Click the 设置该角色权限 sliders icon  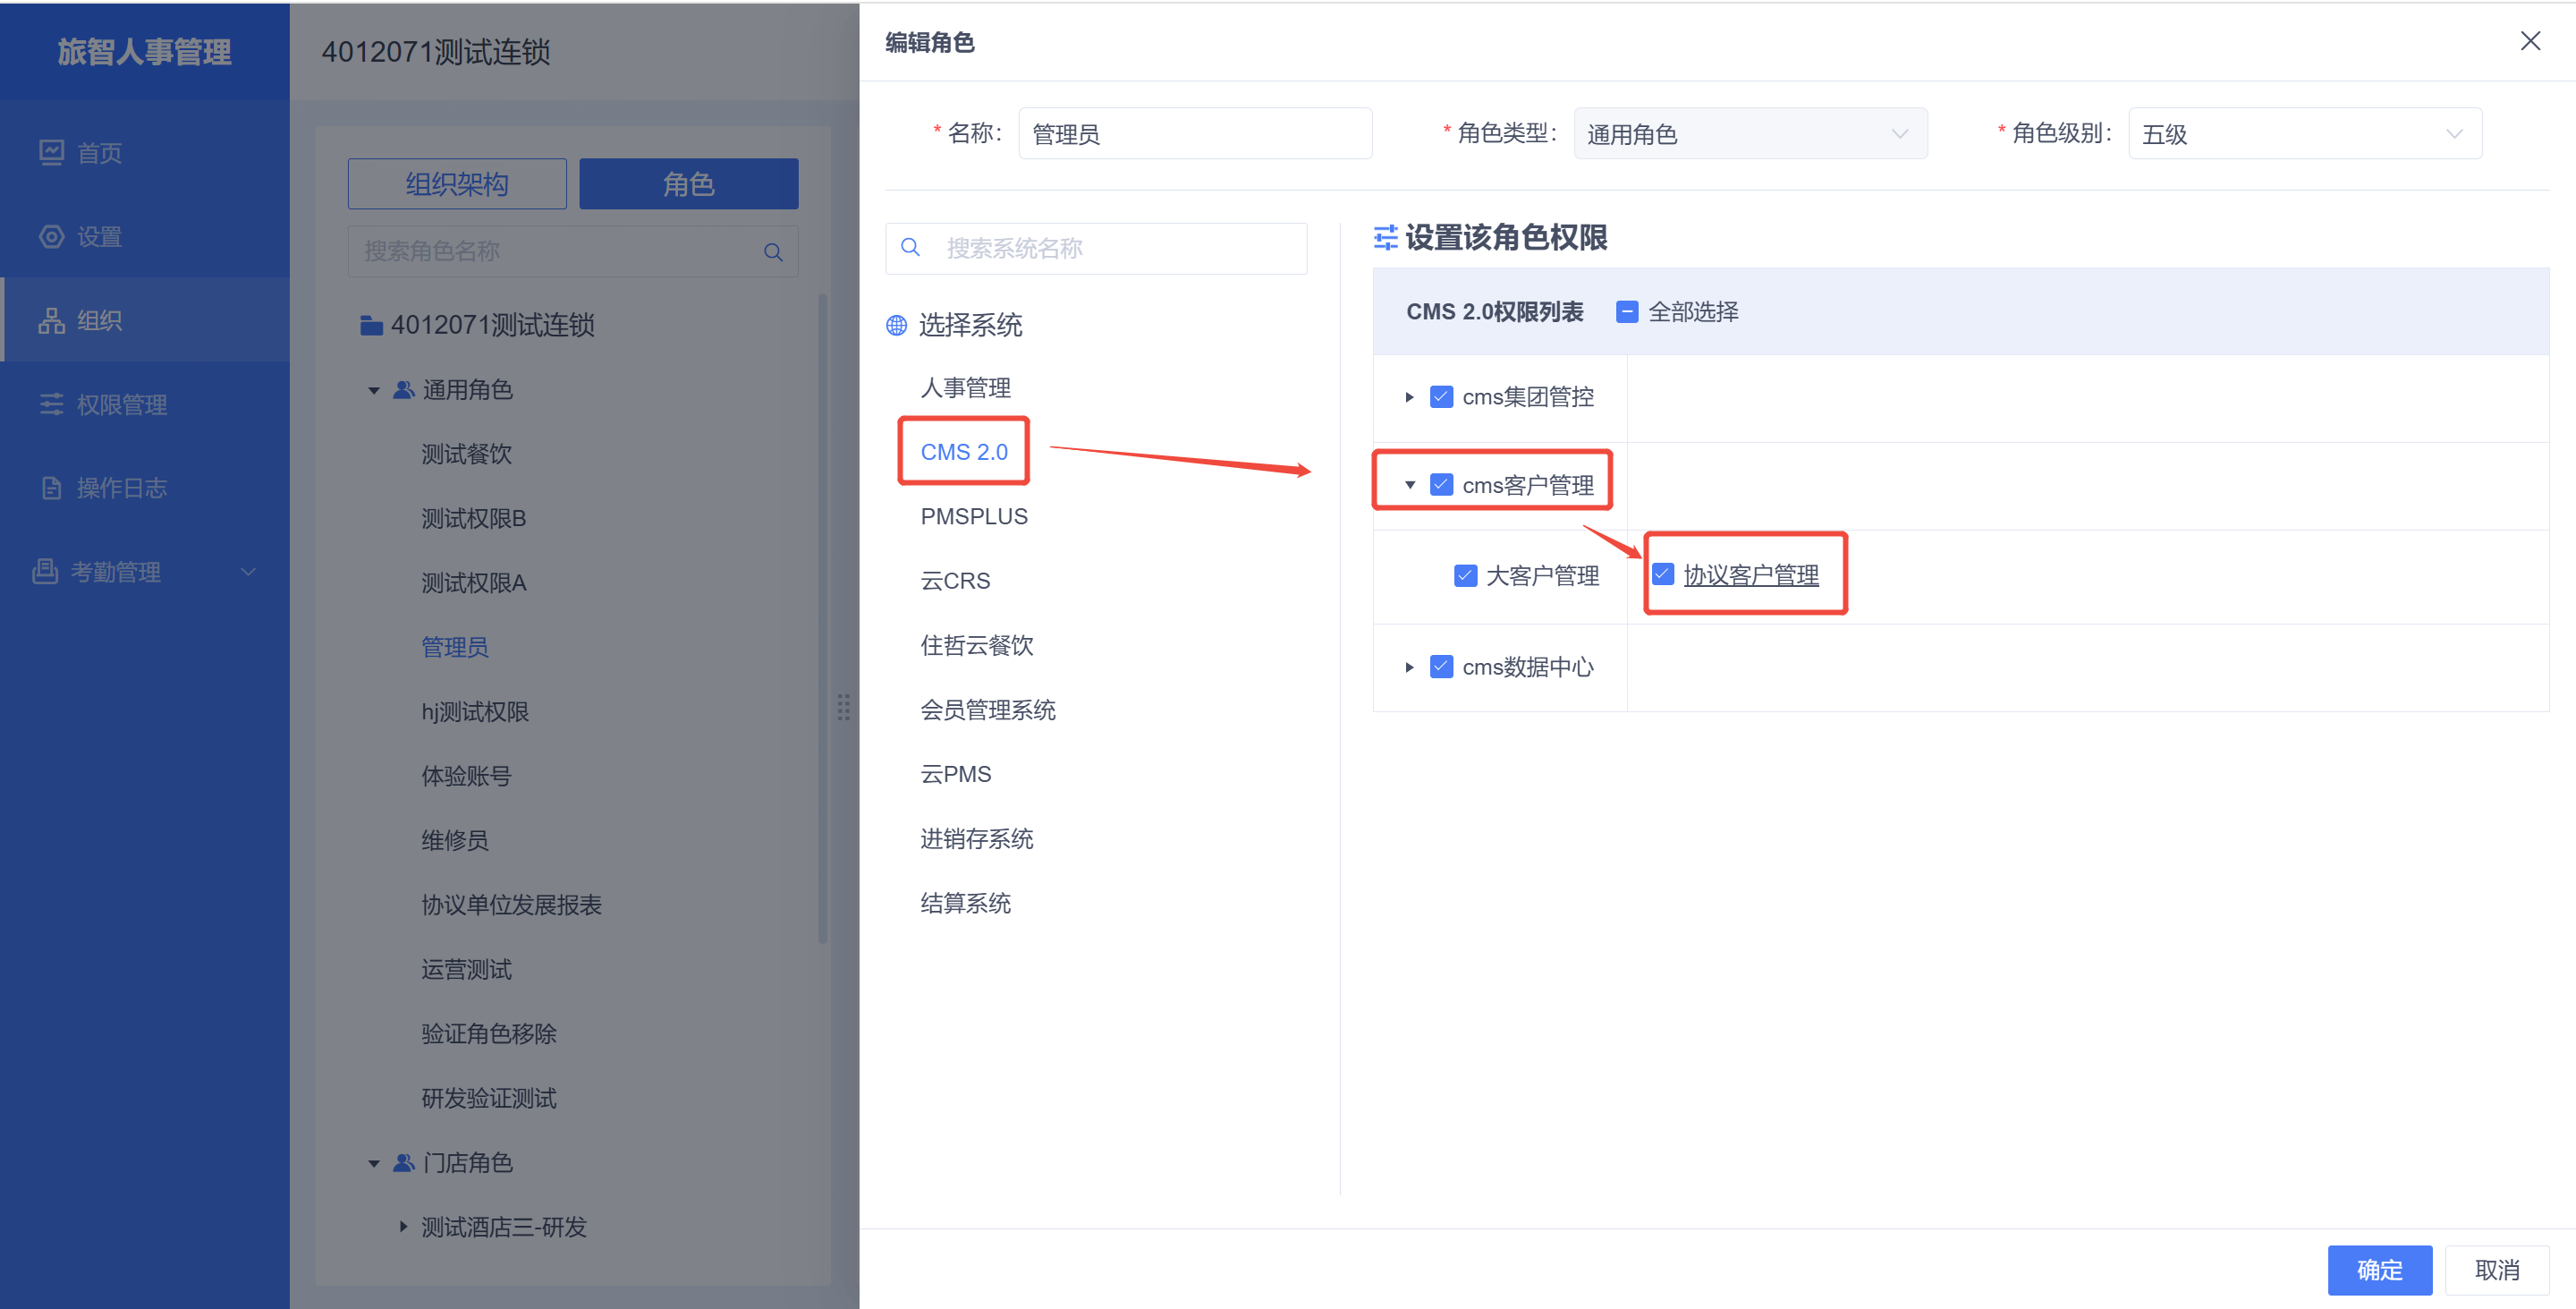1385,237
